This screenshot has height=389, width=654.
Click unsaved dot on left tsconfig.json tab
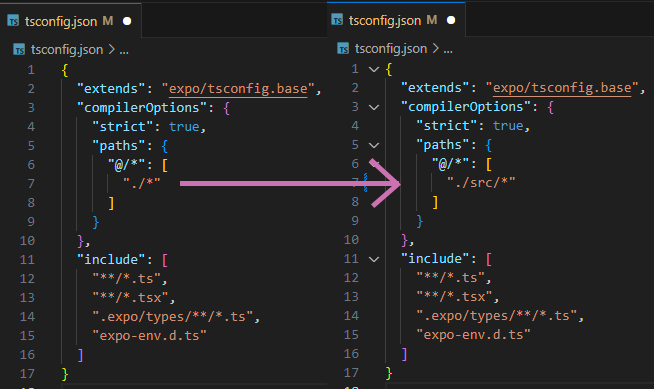[127, 21]
